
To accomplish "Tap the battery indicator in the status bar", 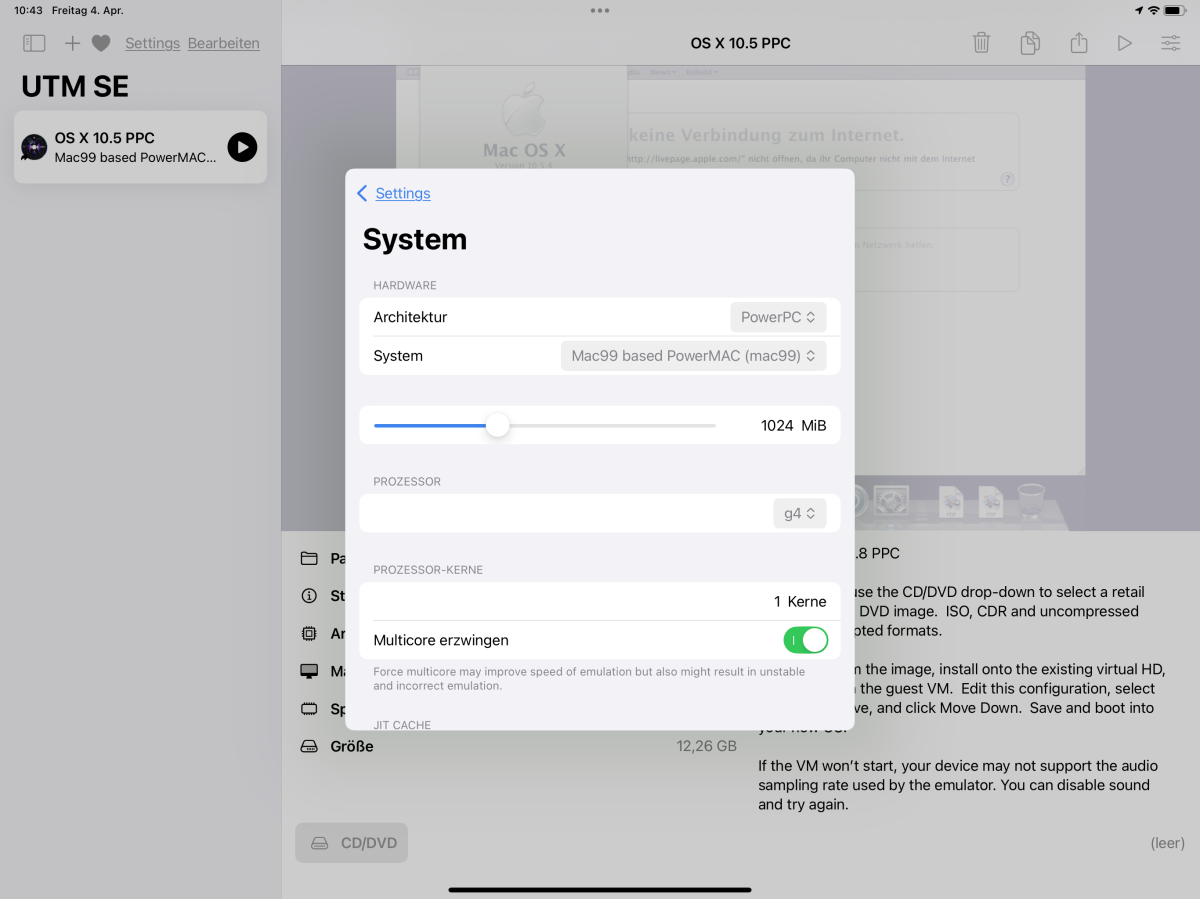I will pos(1175,10).
